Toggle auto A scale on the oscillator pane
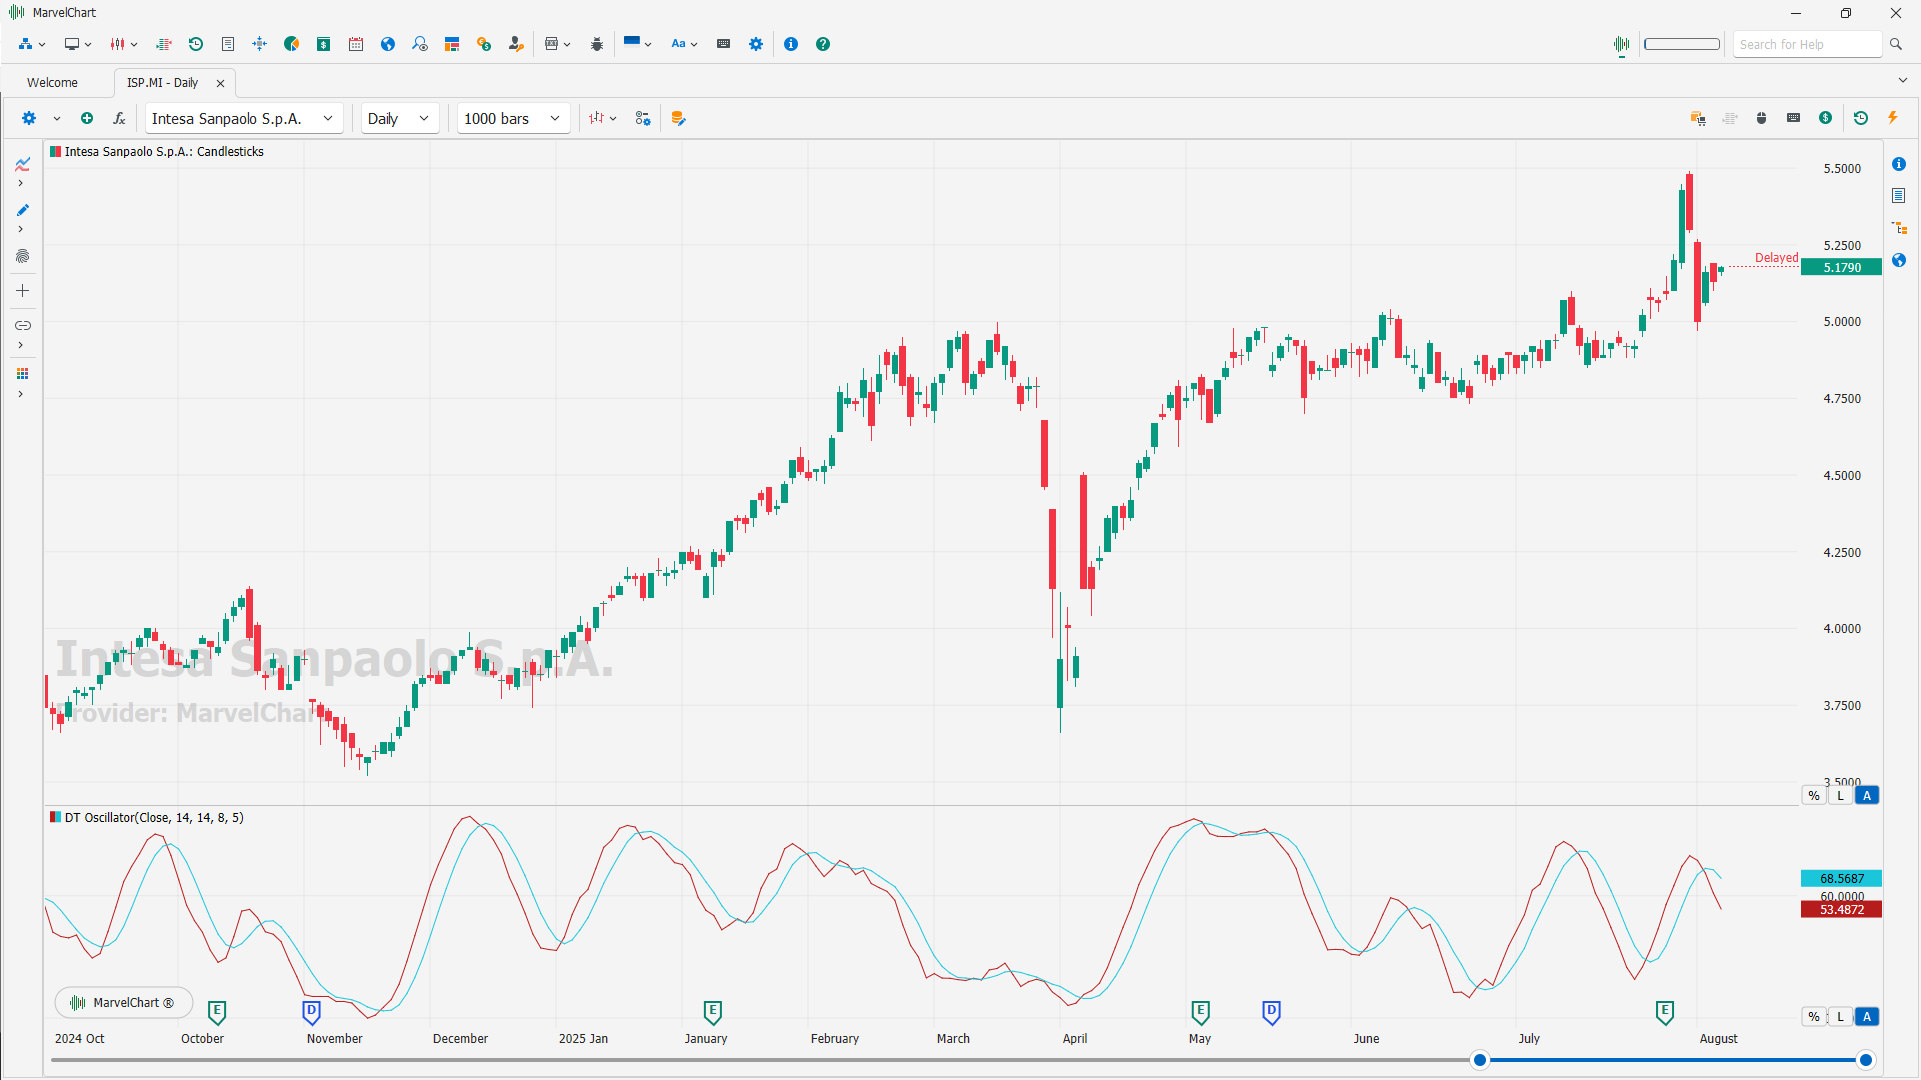This screenshot has height=1080, width=1921. click(1867, 1017)
